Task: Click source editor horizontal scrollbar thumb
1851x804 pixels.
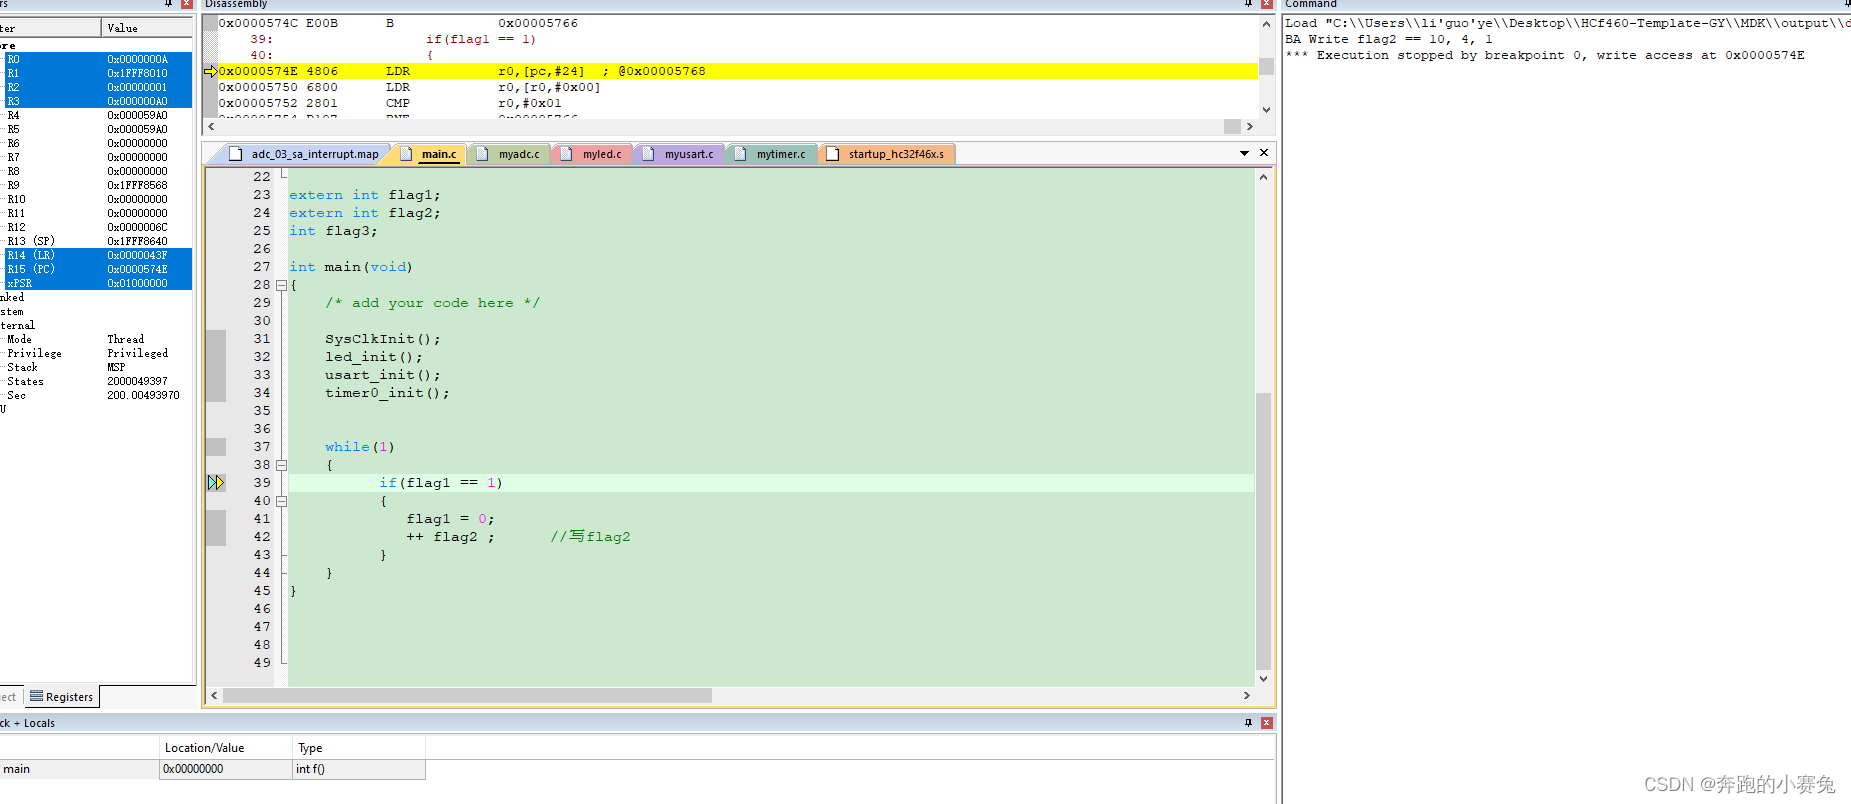Action: [467, 695]
